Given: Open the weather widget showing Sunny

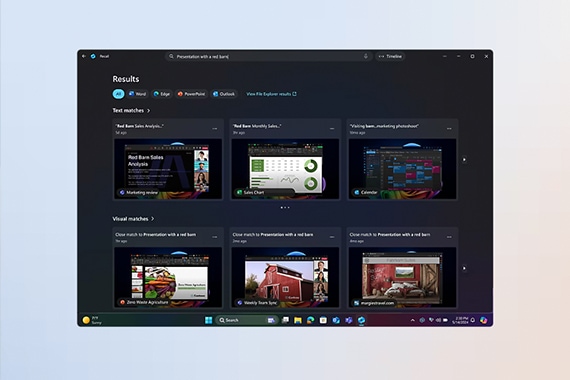Looking at the screenshot, I should pyautogui.click(x=92, y=320).
